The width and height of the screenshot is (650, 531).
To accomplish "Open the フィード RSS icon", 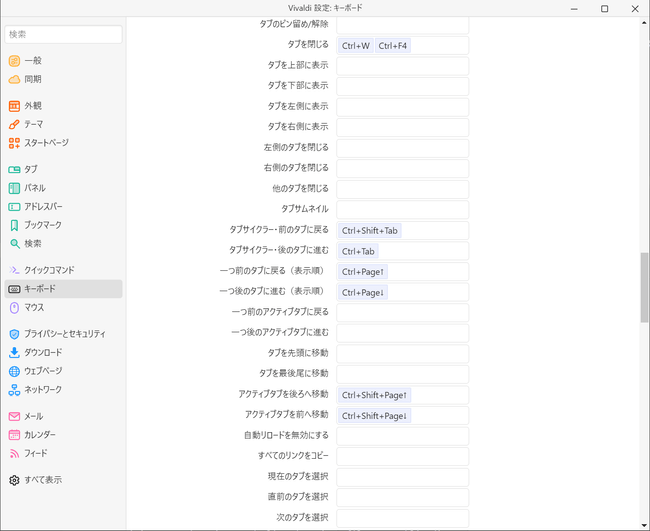I will coord(14,453).
